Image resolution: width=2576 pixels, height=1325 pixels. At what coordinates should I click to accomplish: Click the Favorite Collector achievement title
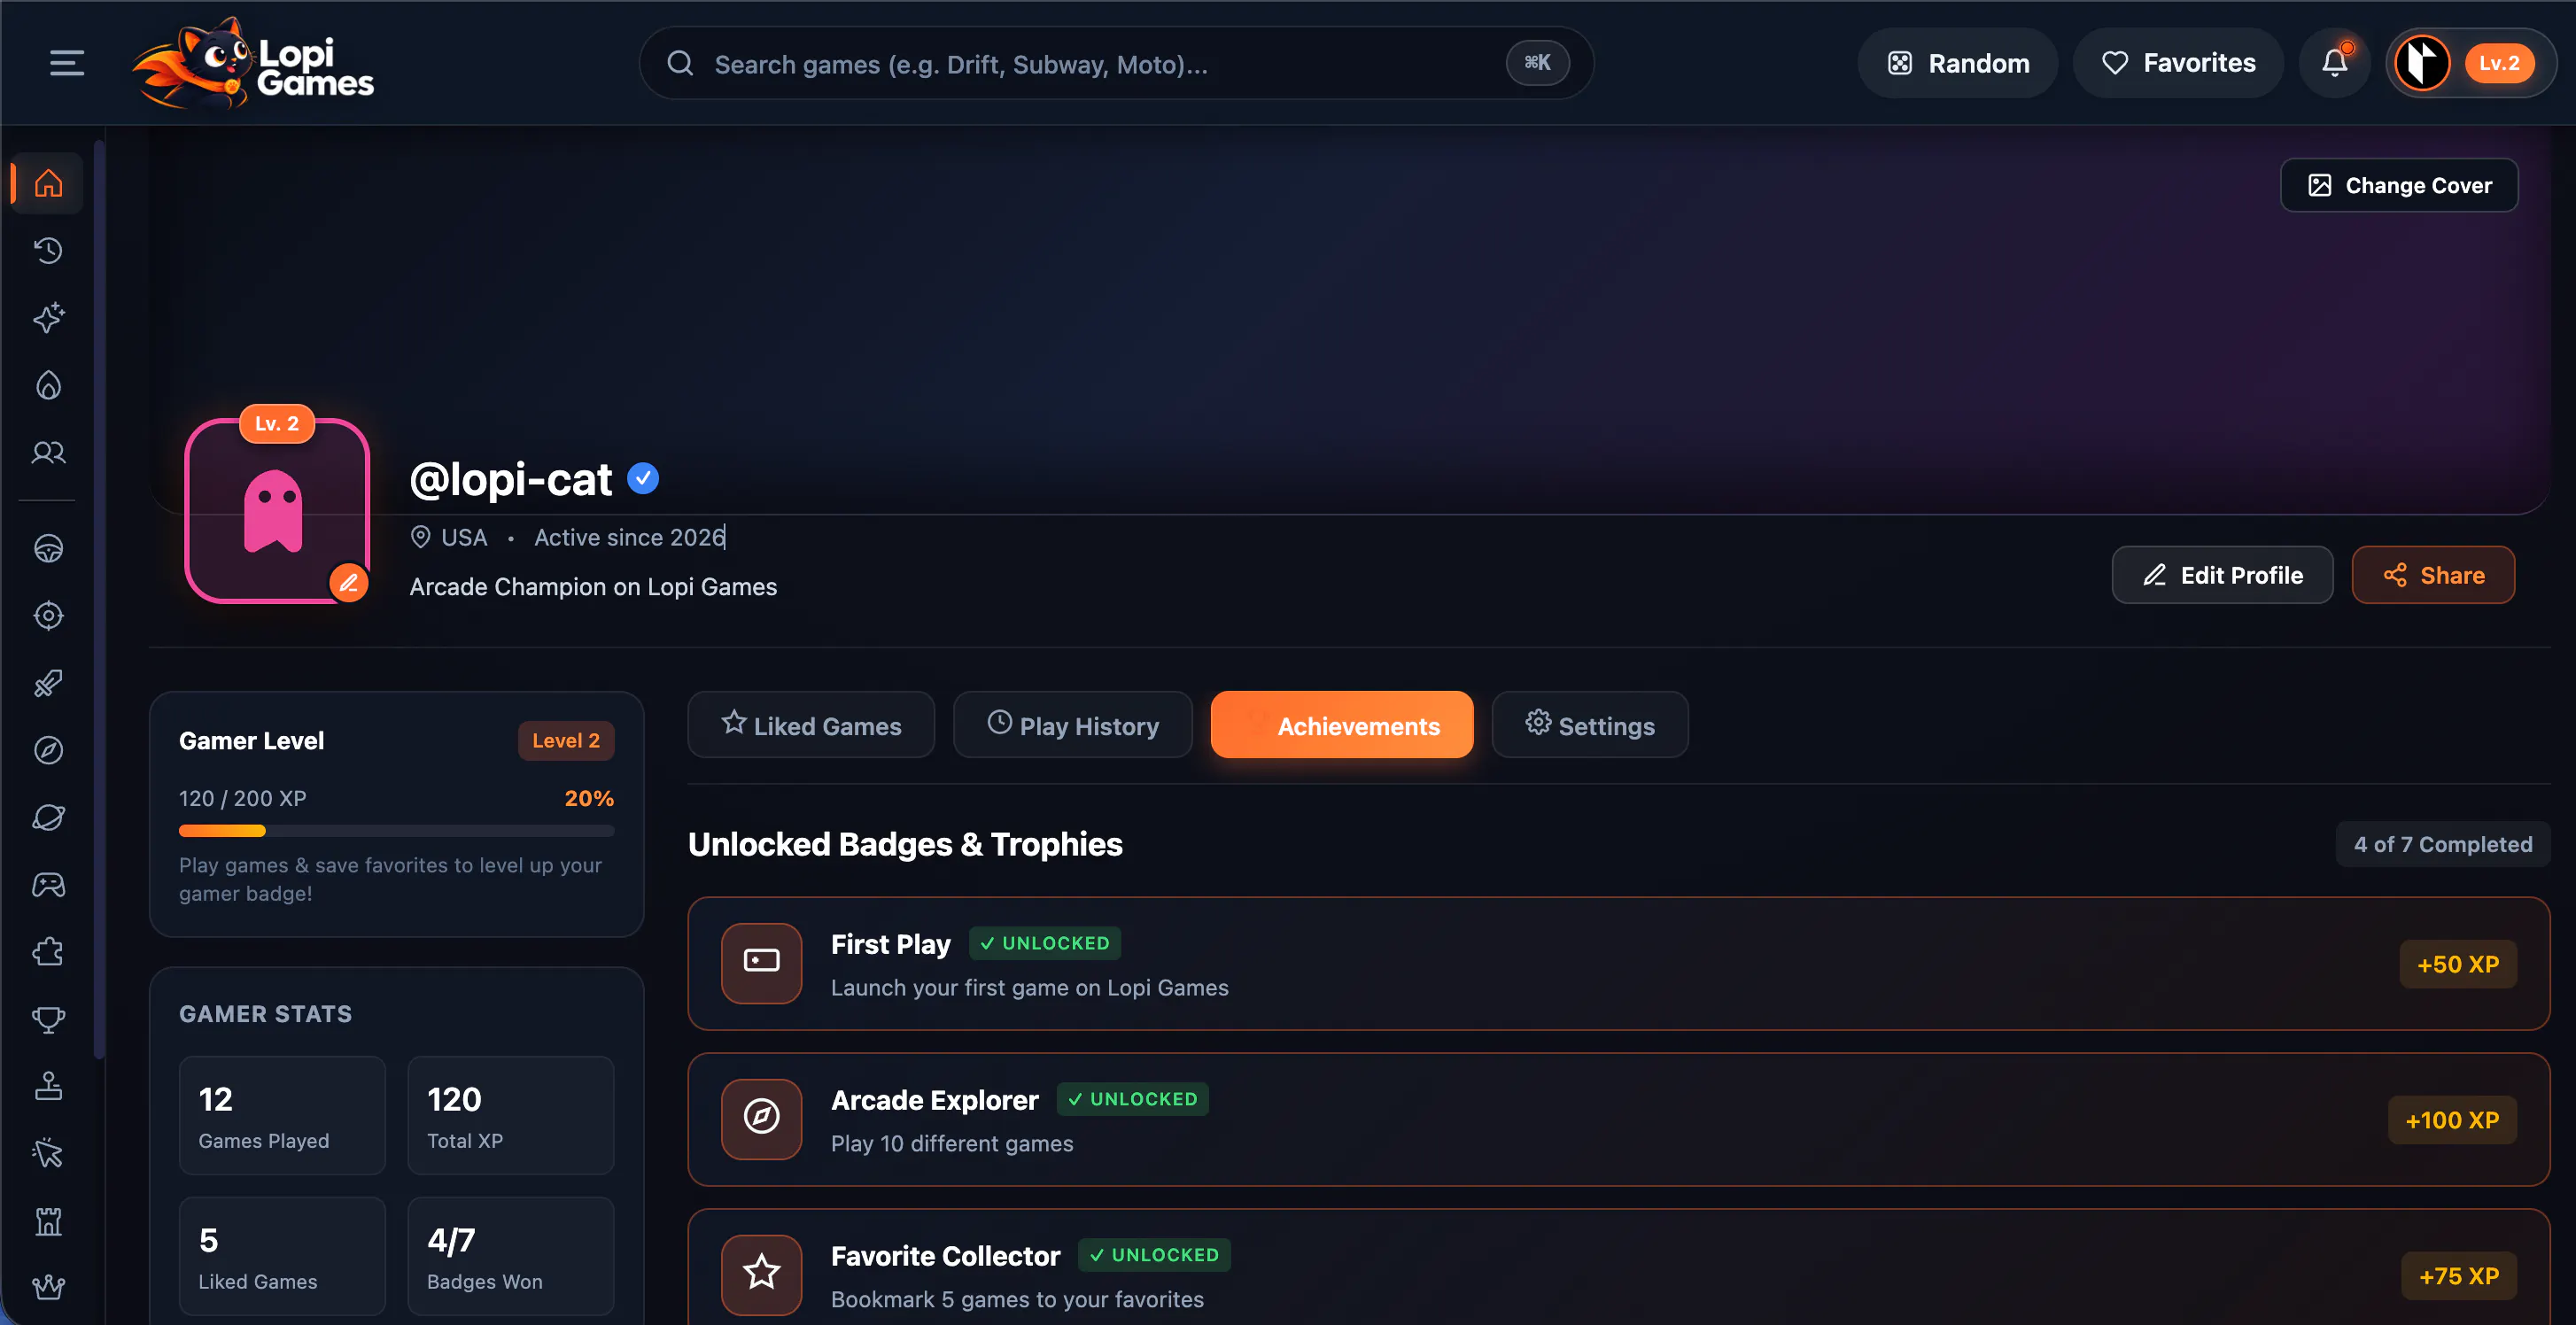point(945,1256)
